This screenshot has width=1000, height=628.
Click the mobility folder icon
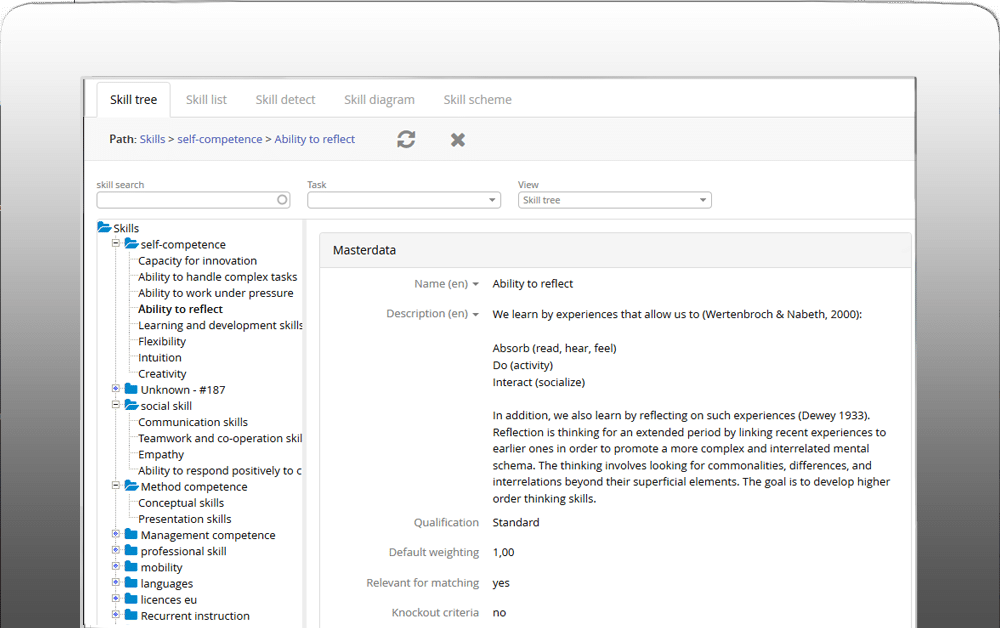(x=131, y=567)
